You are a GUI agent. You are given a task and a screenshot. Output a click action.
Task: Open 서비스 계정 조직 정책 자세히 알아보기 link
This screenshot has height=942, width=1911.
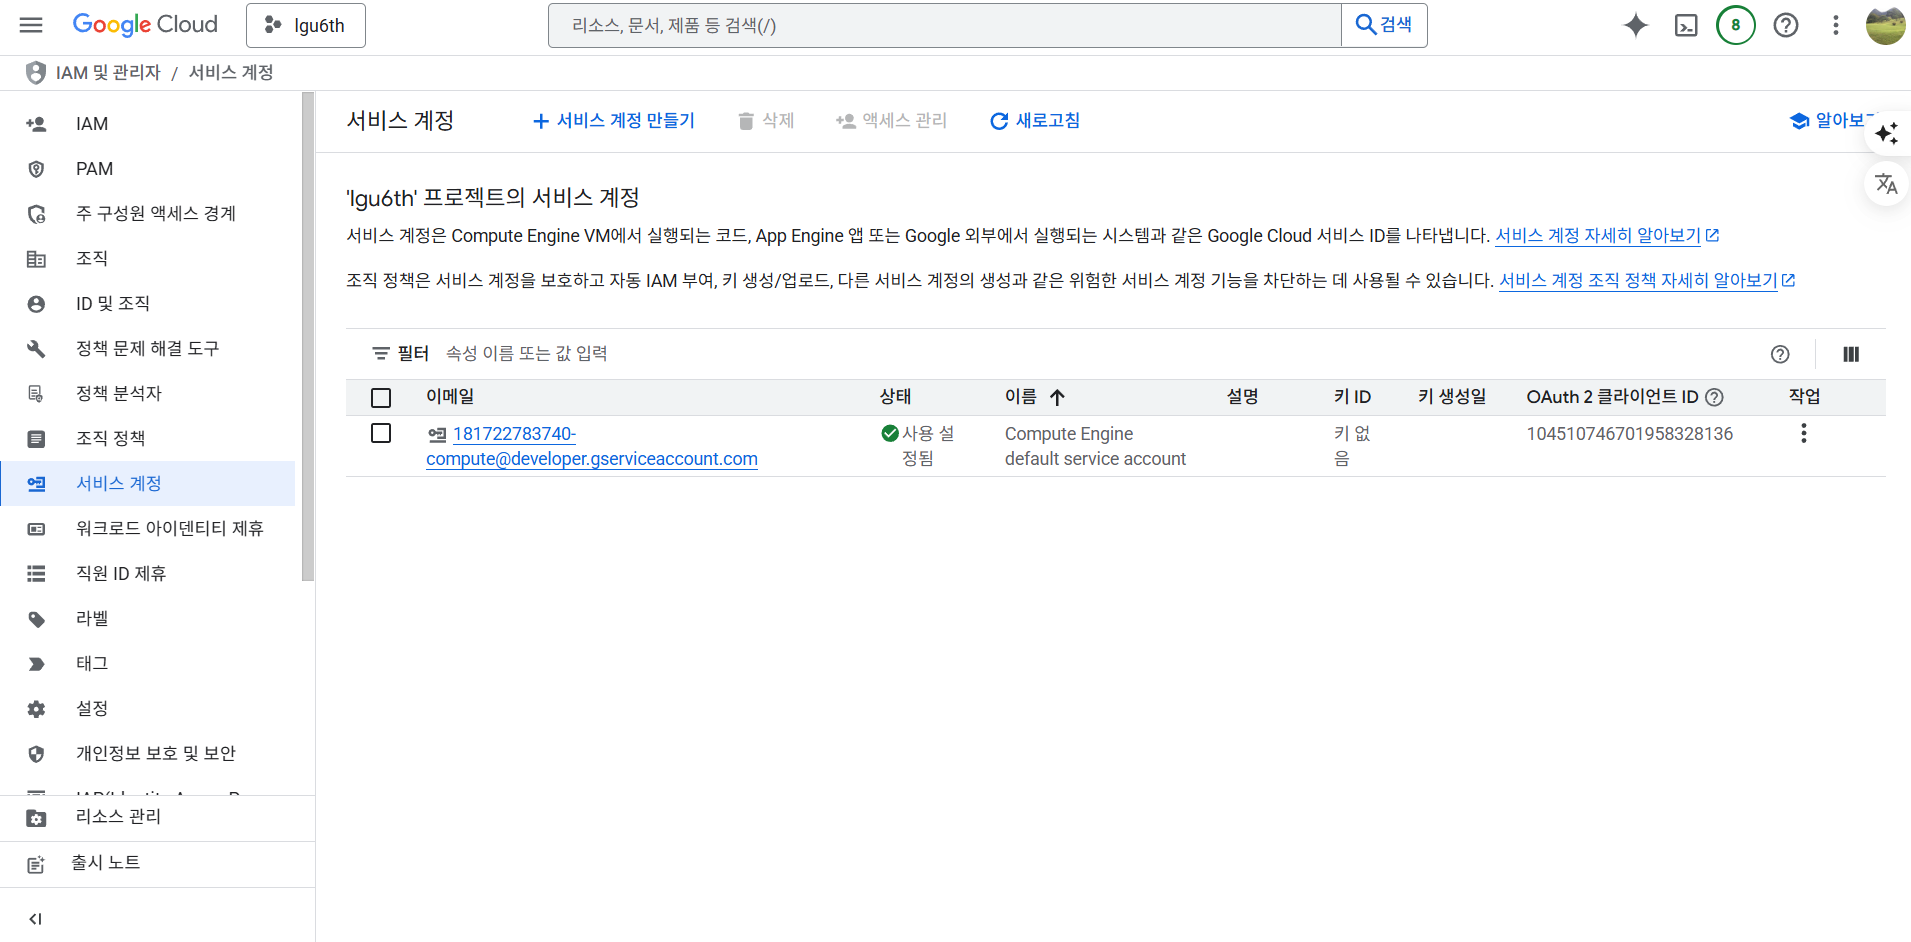coord(1647,281)
